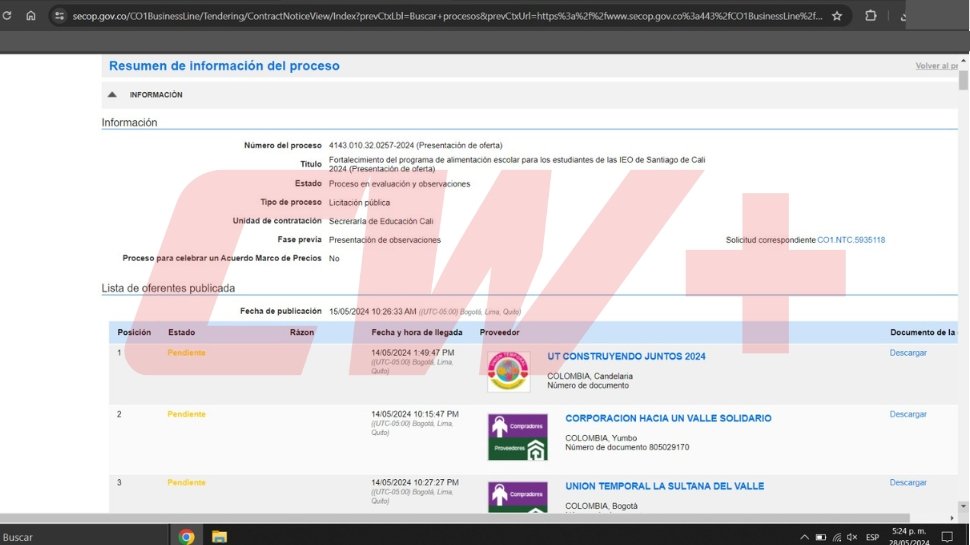Click process number 4143.010.32.0257-2024
This screenshot has width=970, height=545.
[x=371, y=145]
